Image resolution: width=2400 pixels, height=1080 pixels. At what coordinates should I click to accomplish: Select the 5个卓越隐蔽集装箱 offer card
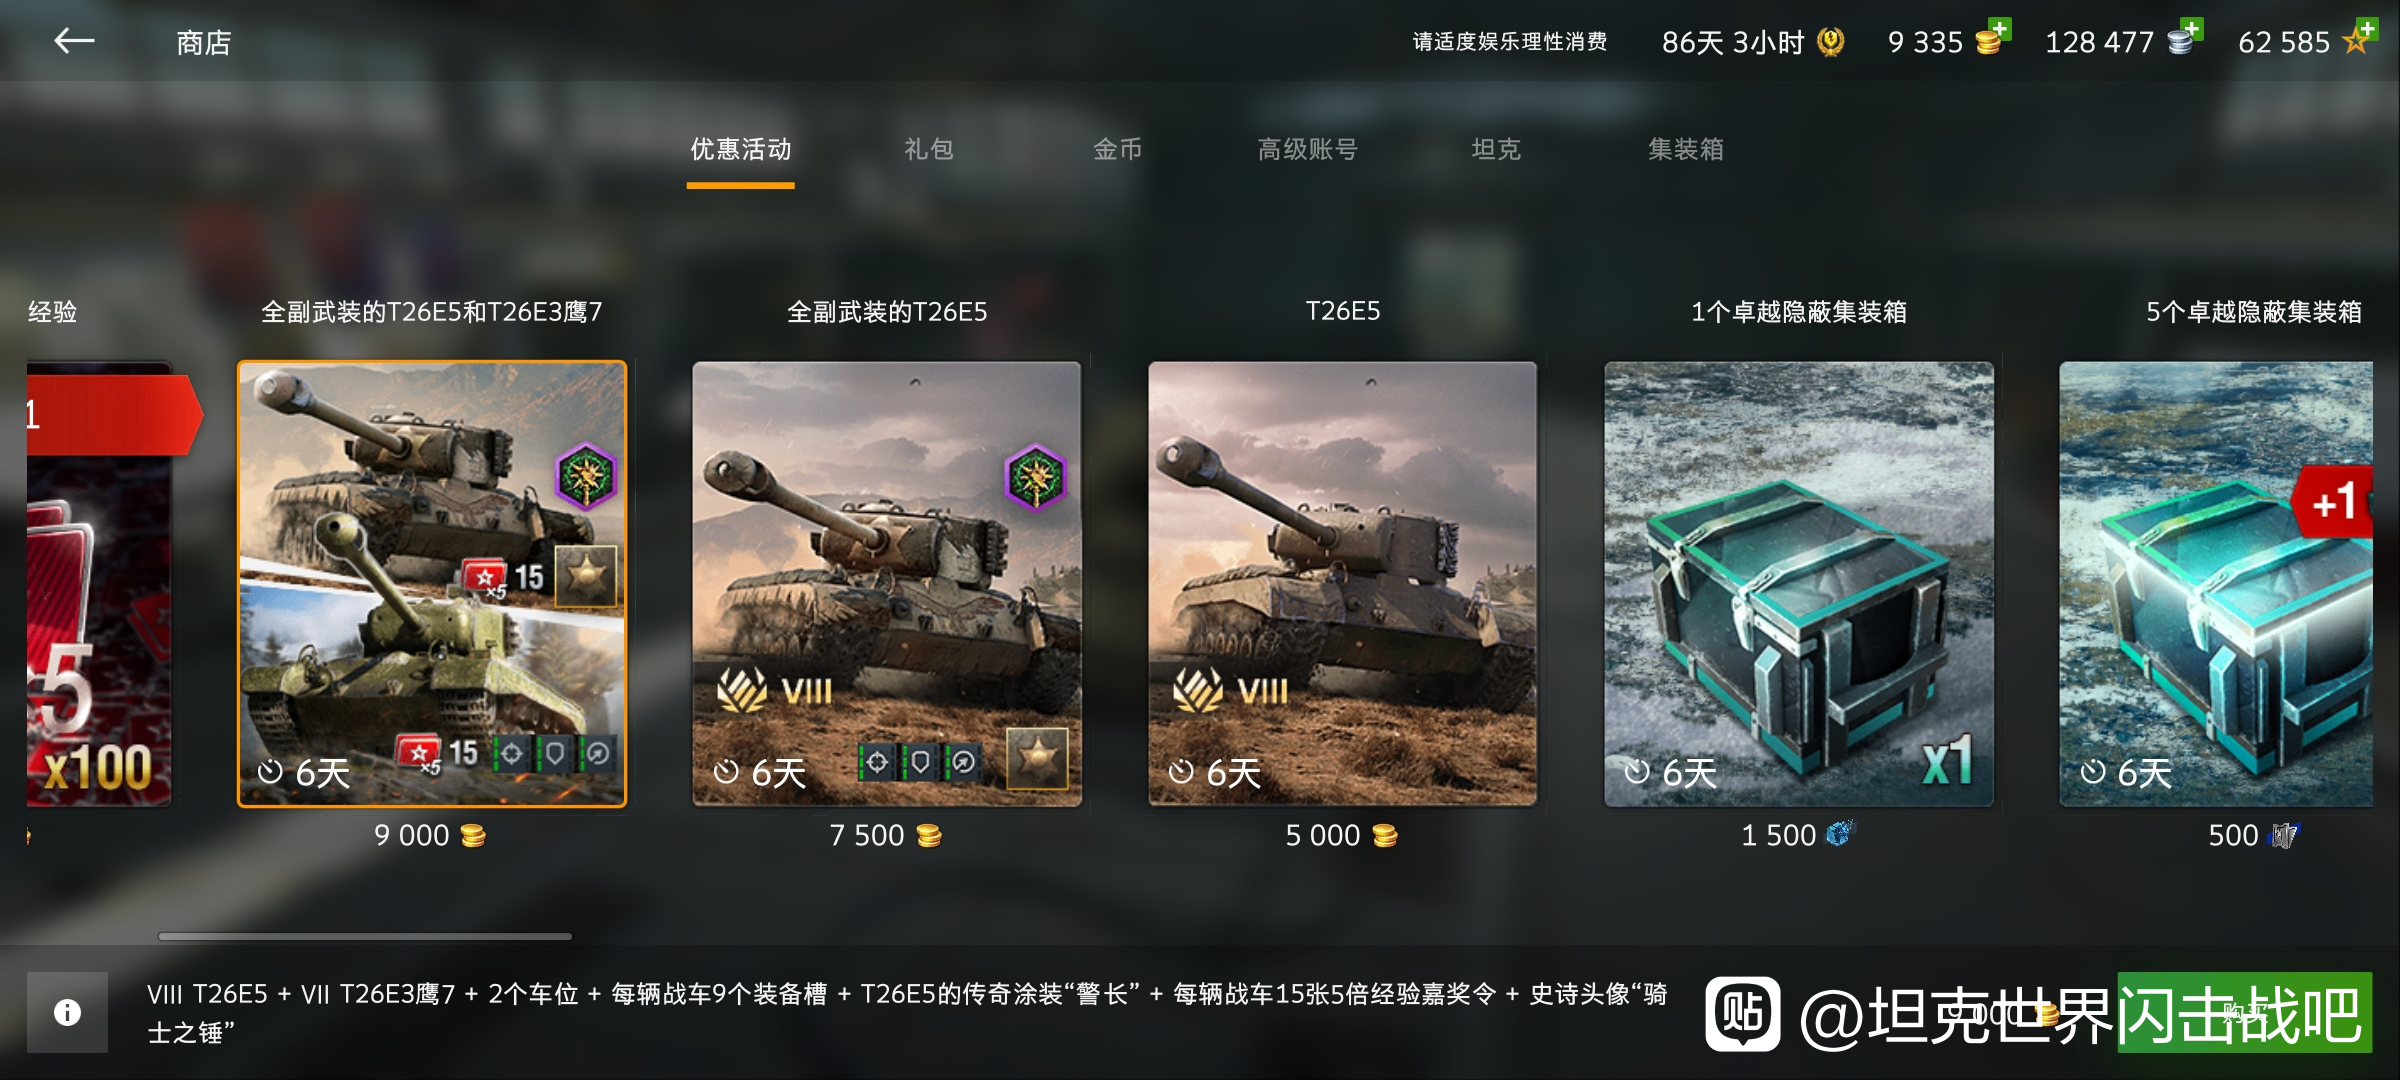[x=2216, y=584]
